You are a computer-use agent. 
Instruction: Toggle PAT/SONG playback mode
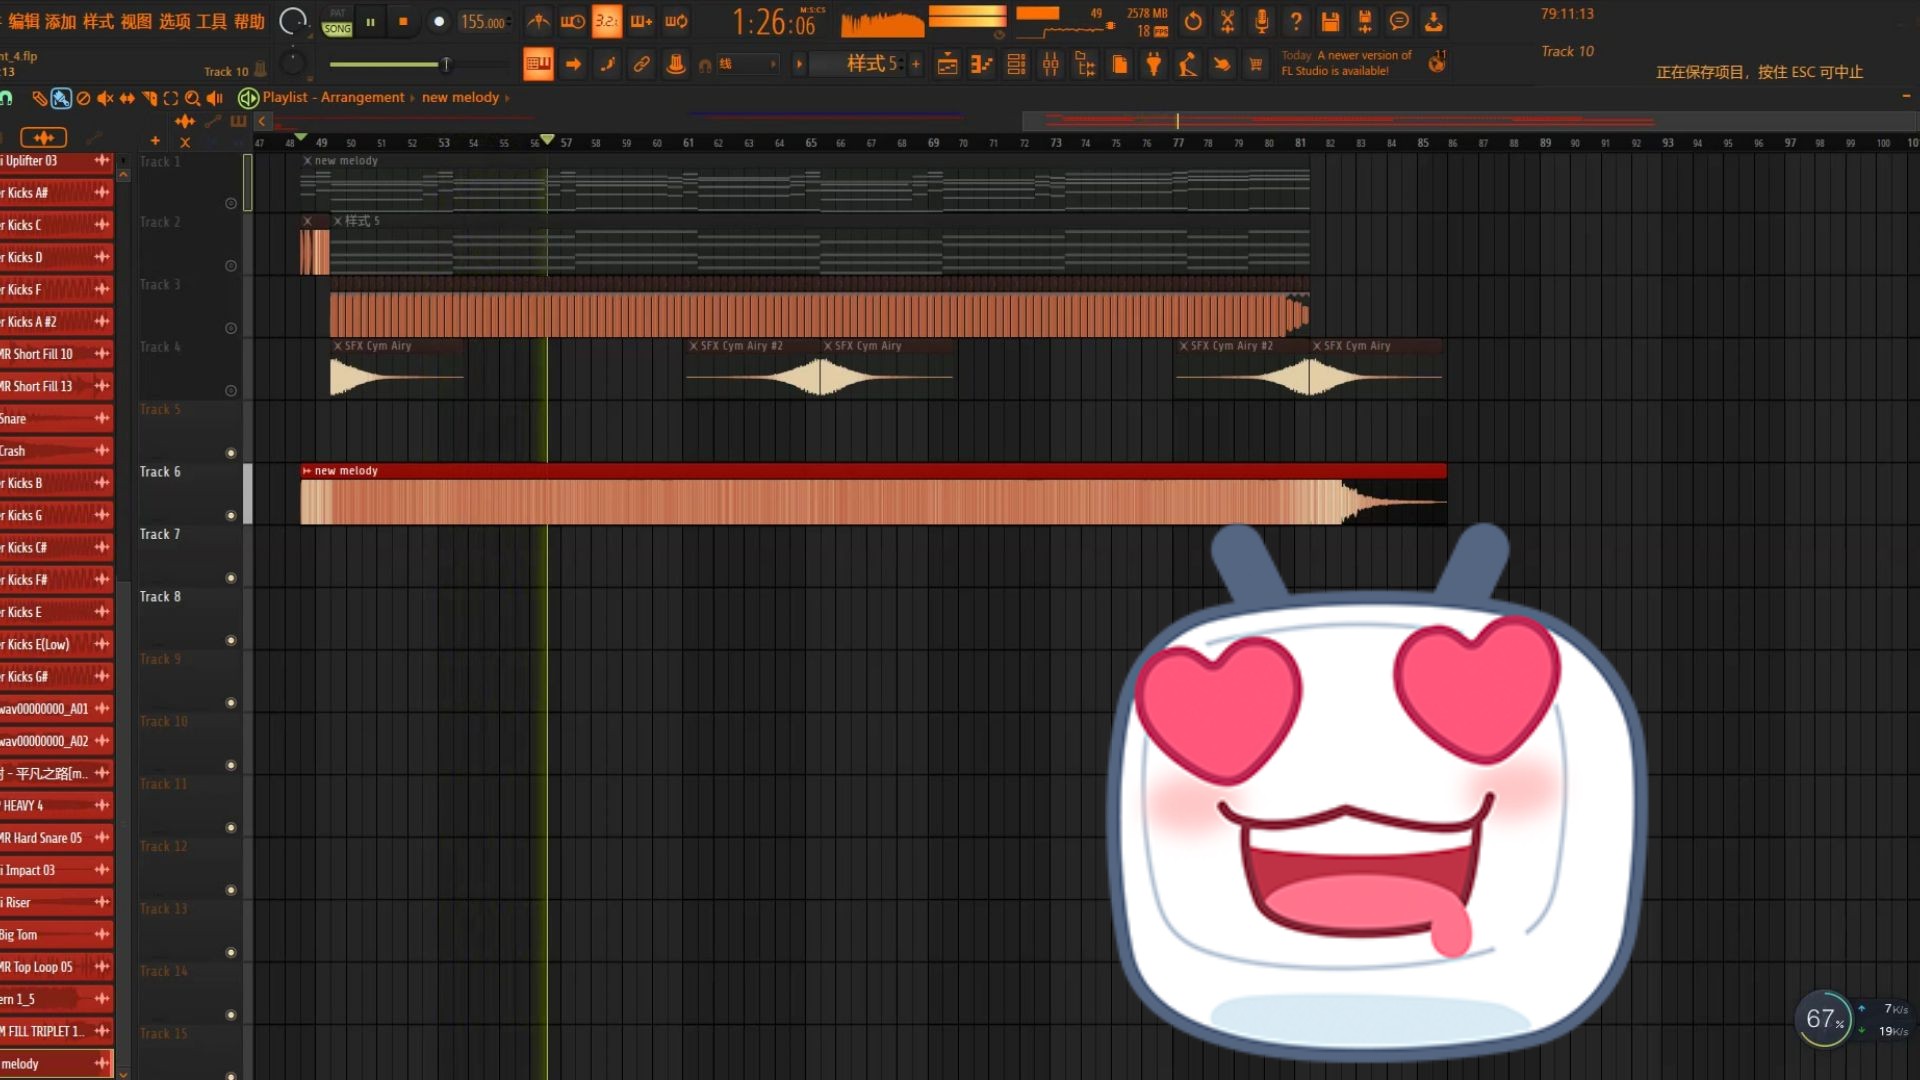point(337,22)
